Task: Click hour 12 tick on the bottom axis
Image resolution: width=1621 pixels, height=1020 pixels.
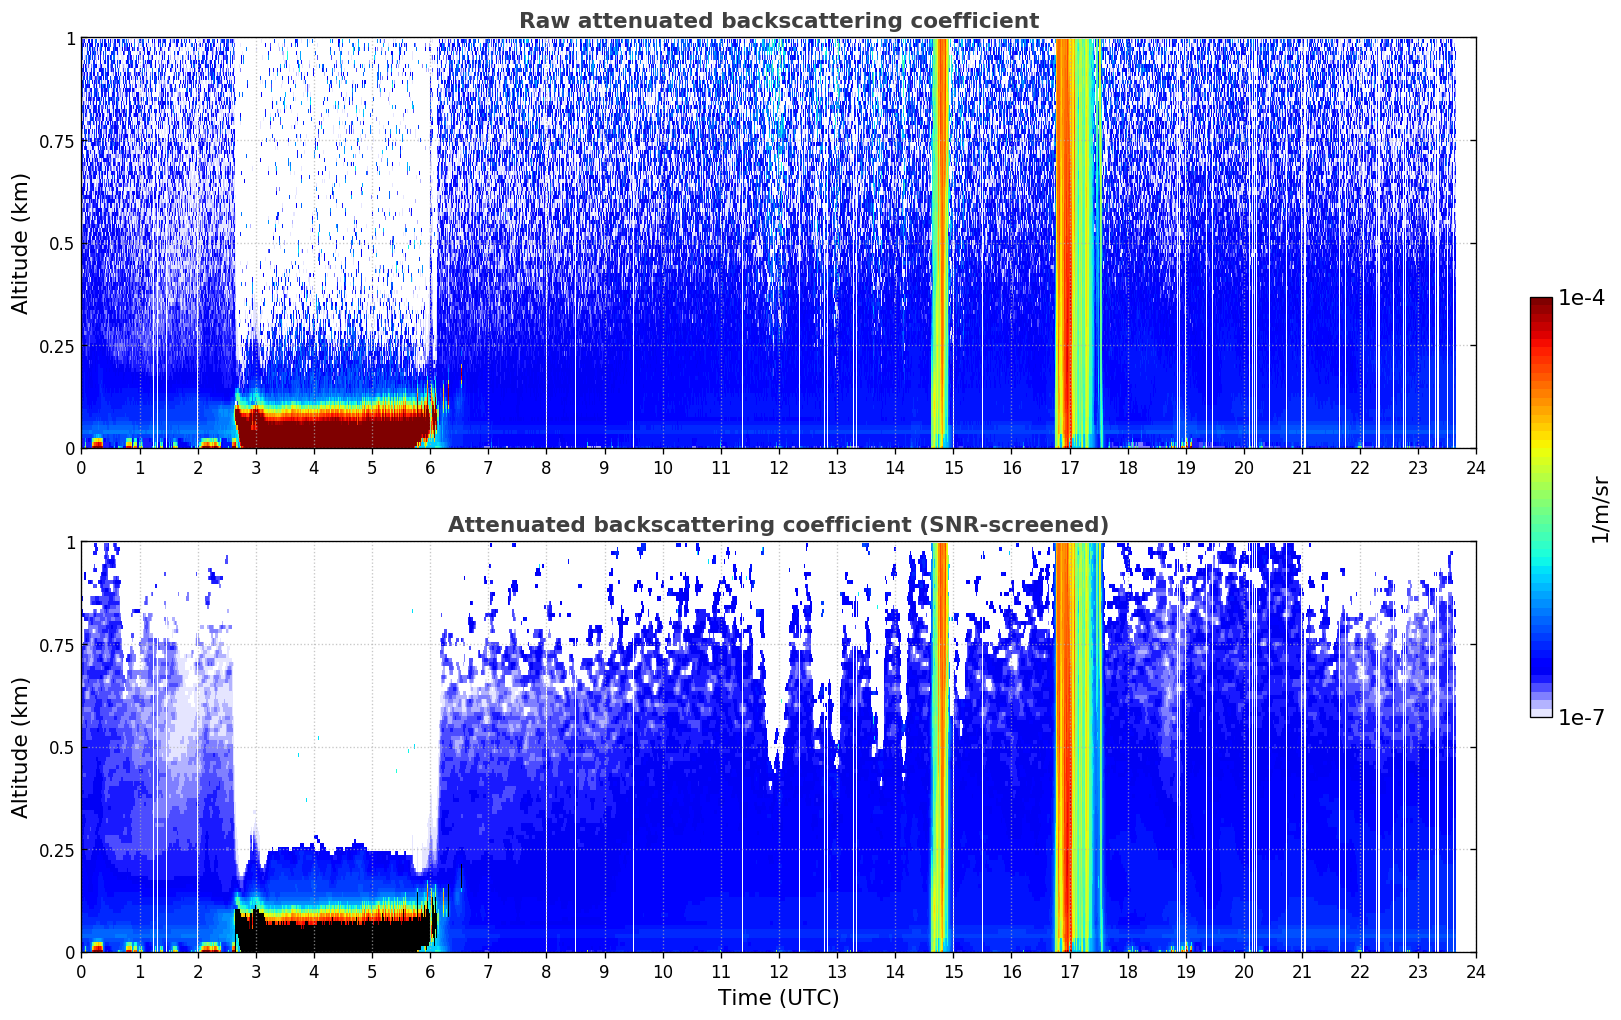Action: [x=778, y=971]
